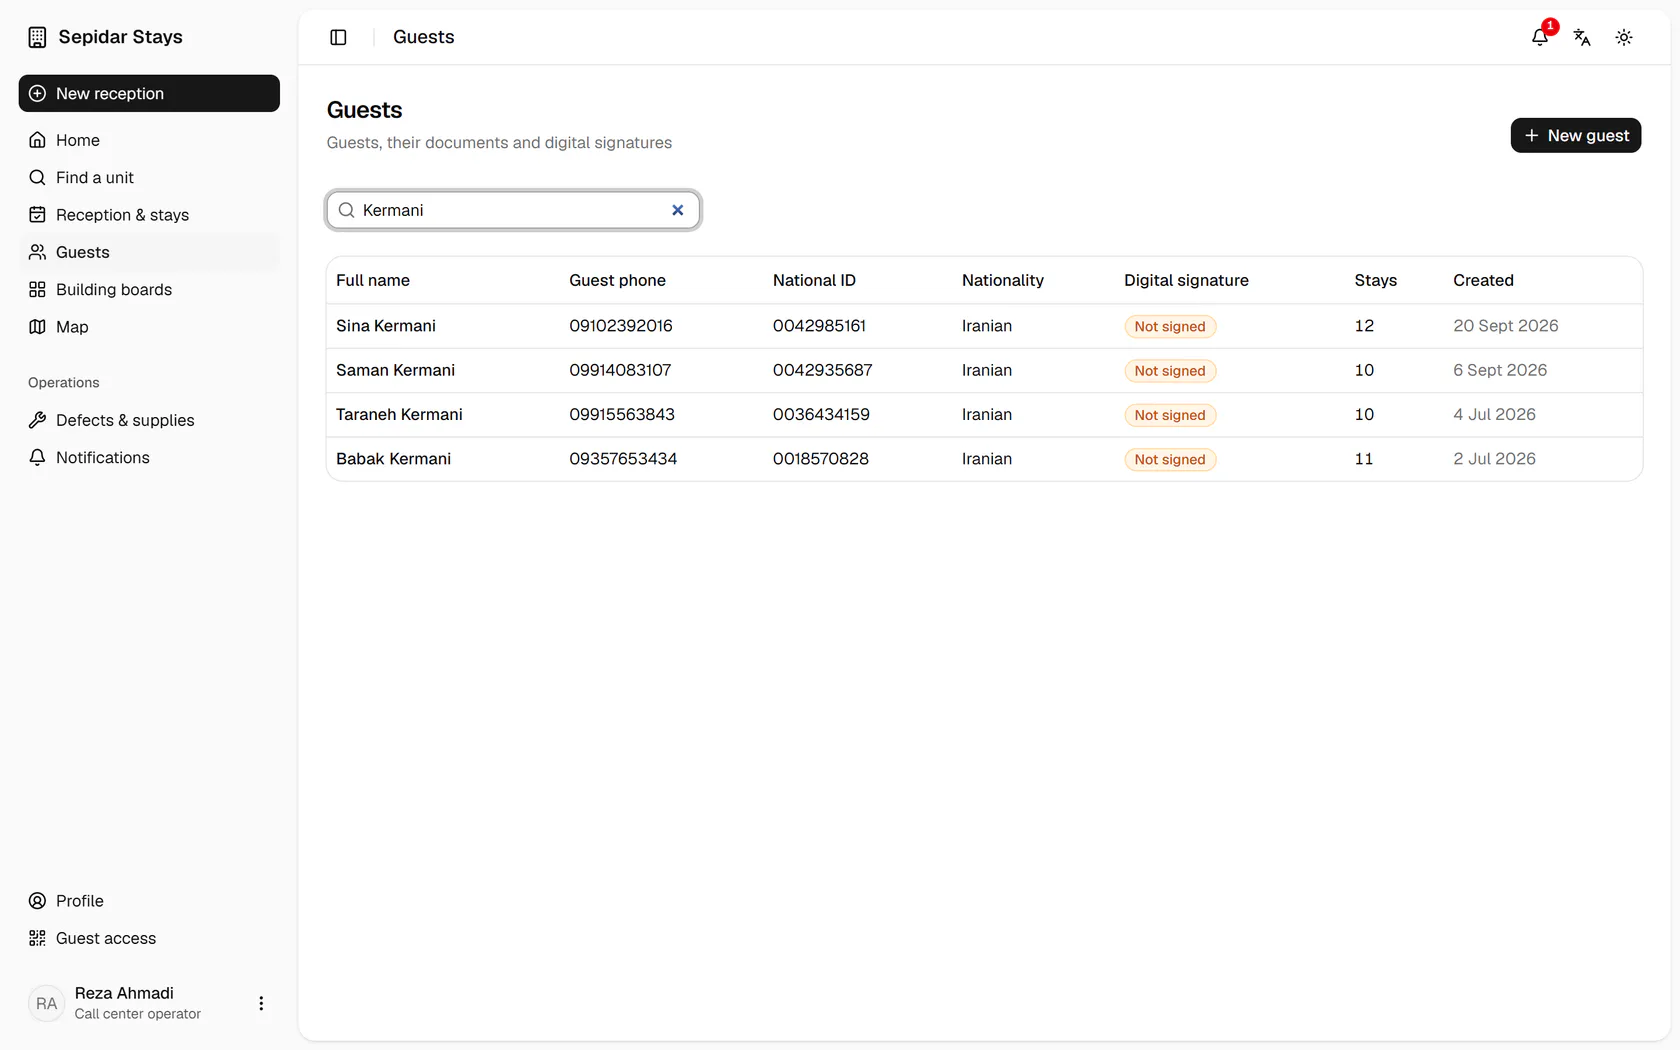Click phone number 09914083107
Viewport: 1680px width, 1050px height.
[x=620, y=370]
